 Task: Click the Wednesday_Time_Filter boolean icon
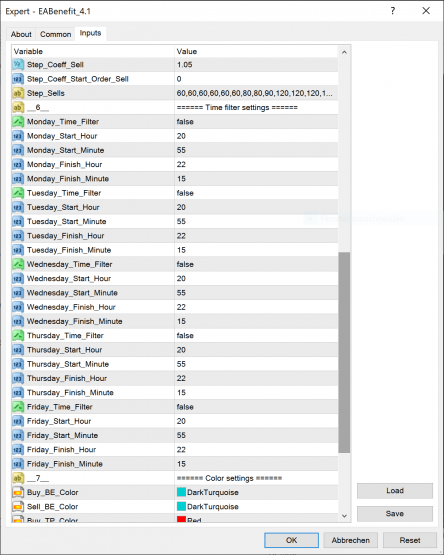click(18, 264)
